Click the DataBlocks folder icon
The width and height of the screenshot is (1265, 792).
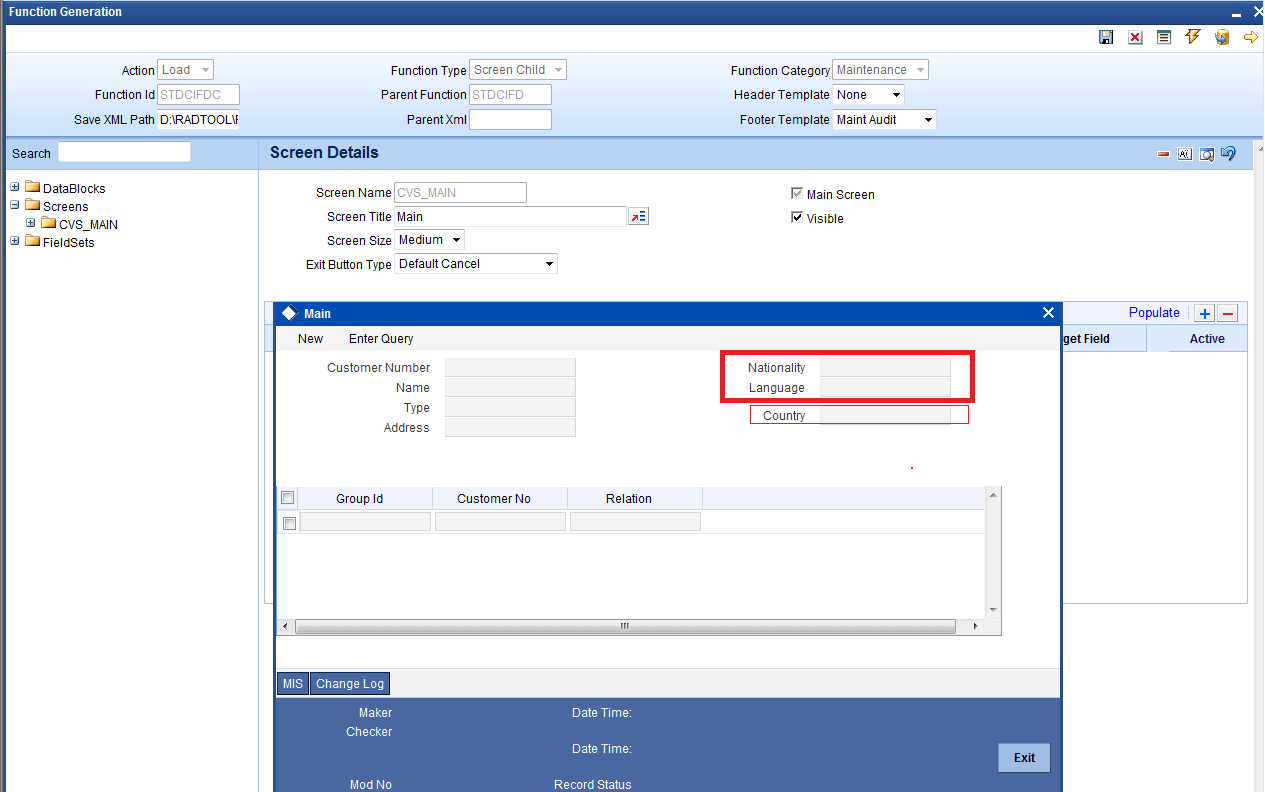coord(32,188)
